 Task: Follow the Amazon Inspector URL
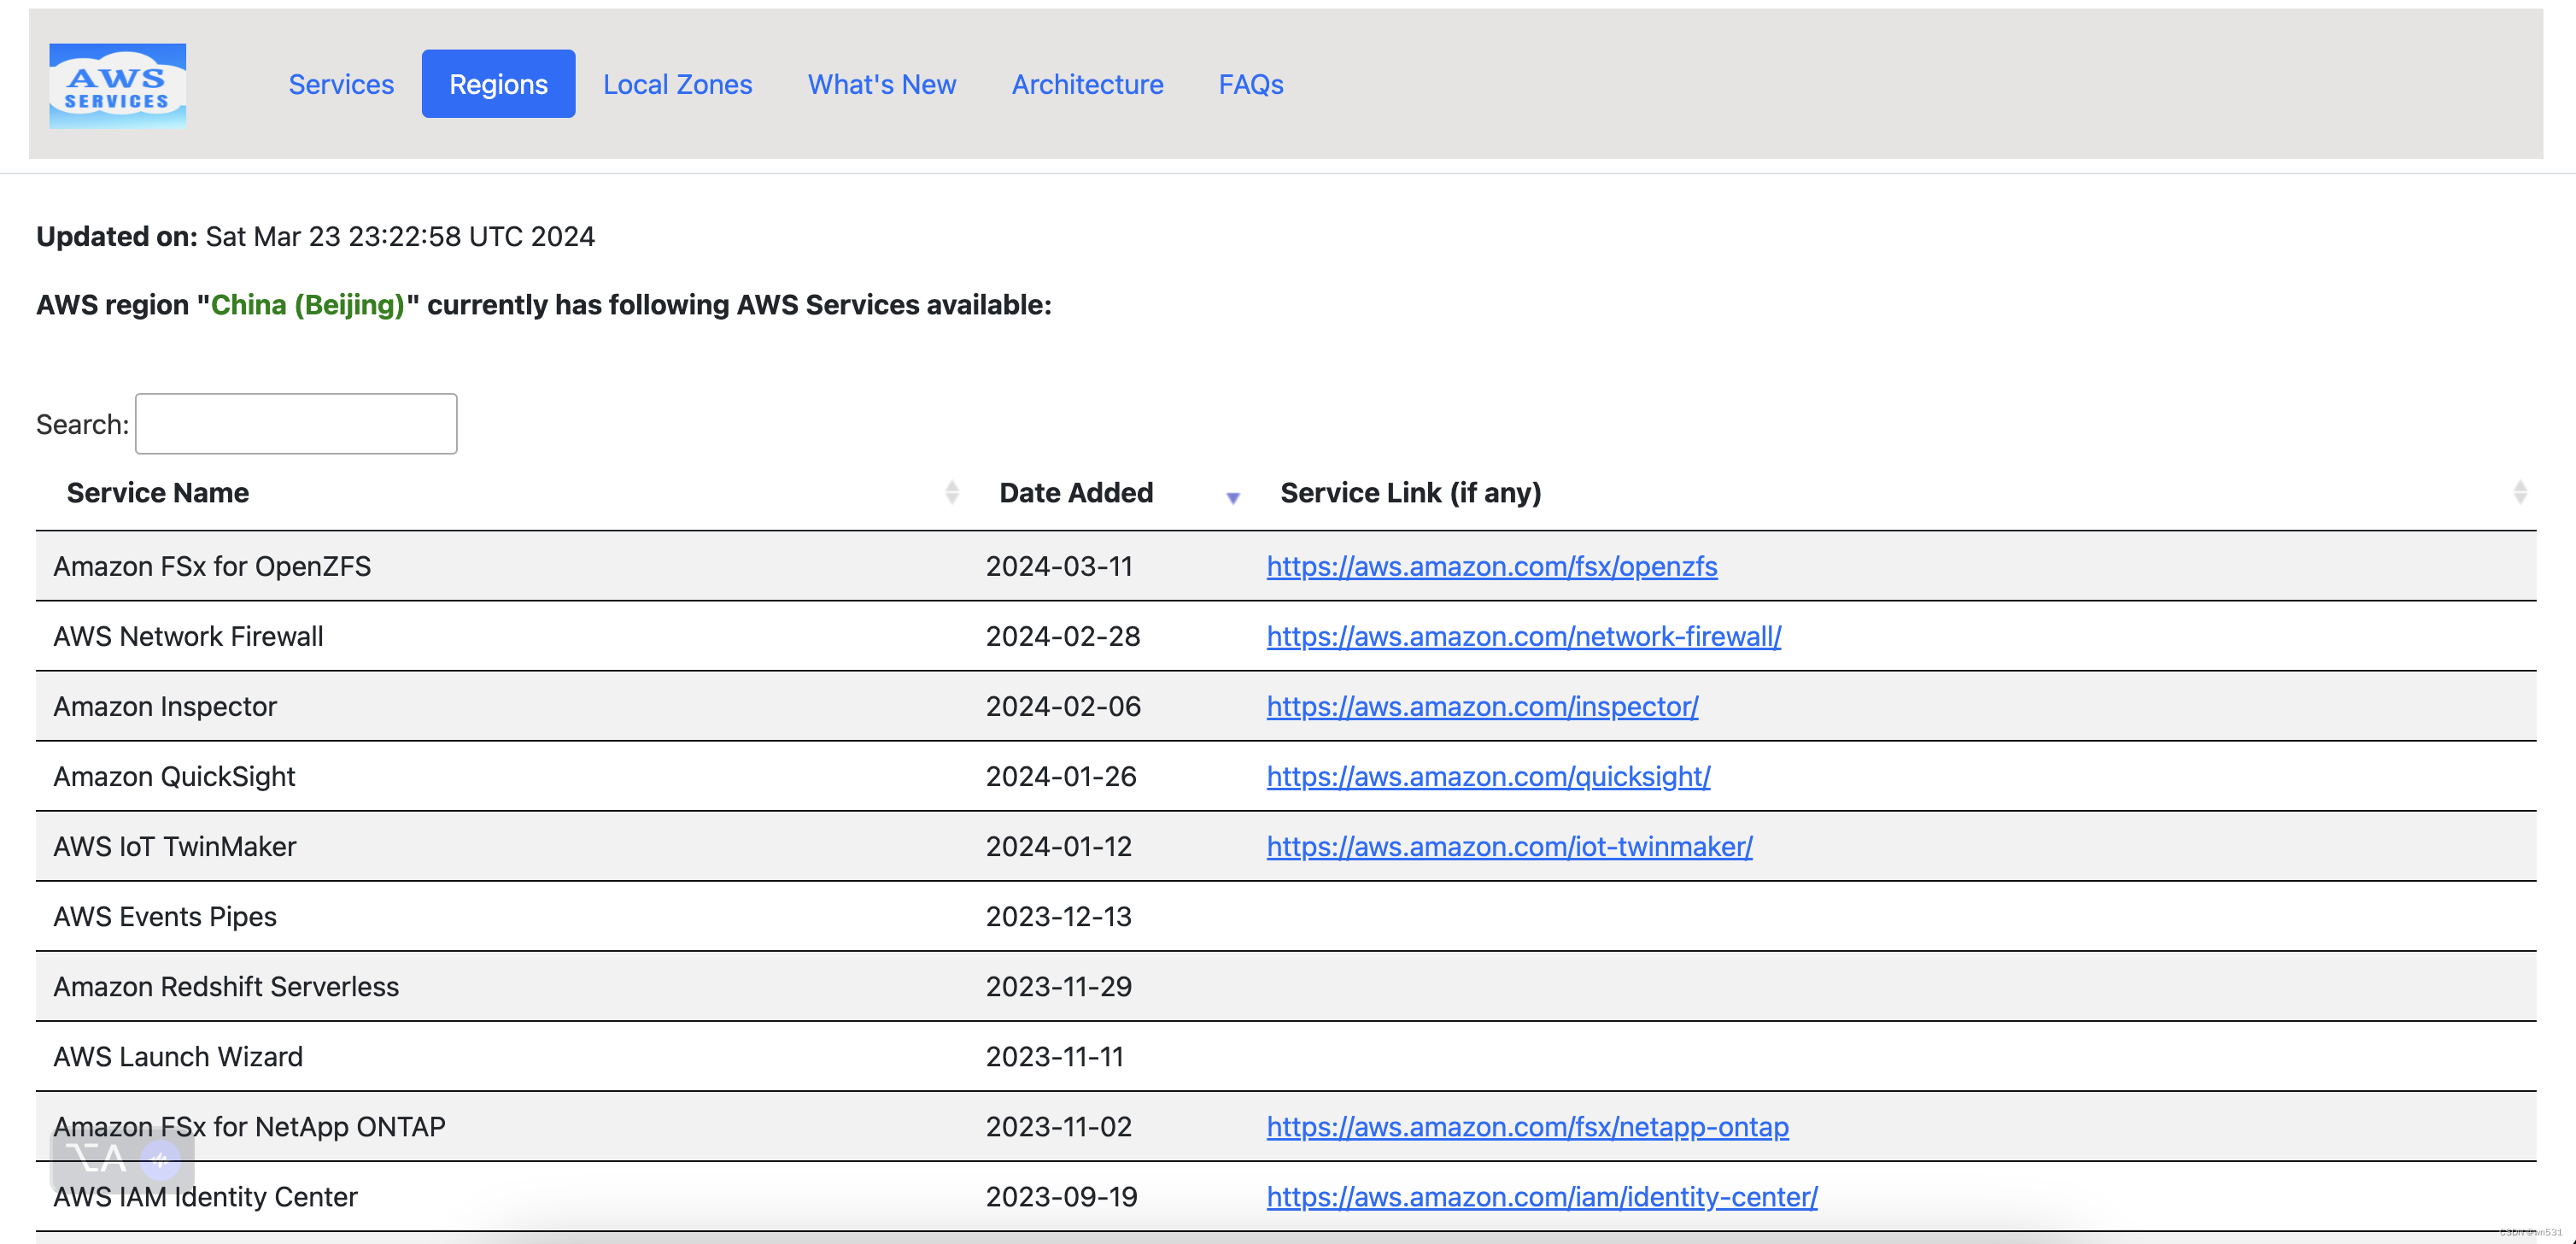point(1482,706)
